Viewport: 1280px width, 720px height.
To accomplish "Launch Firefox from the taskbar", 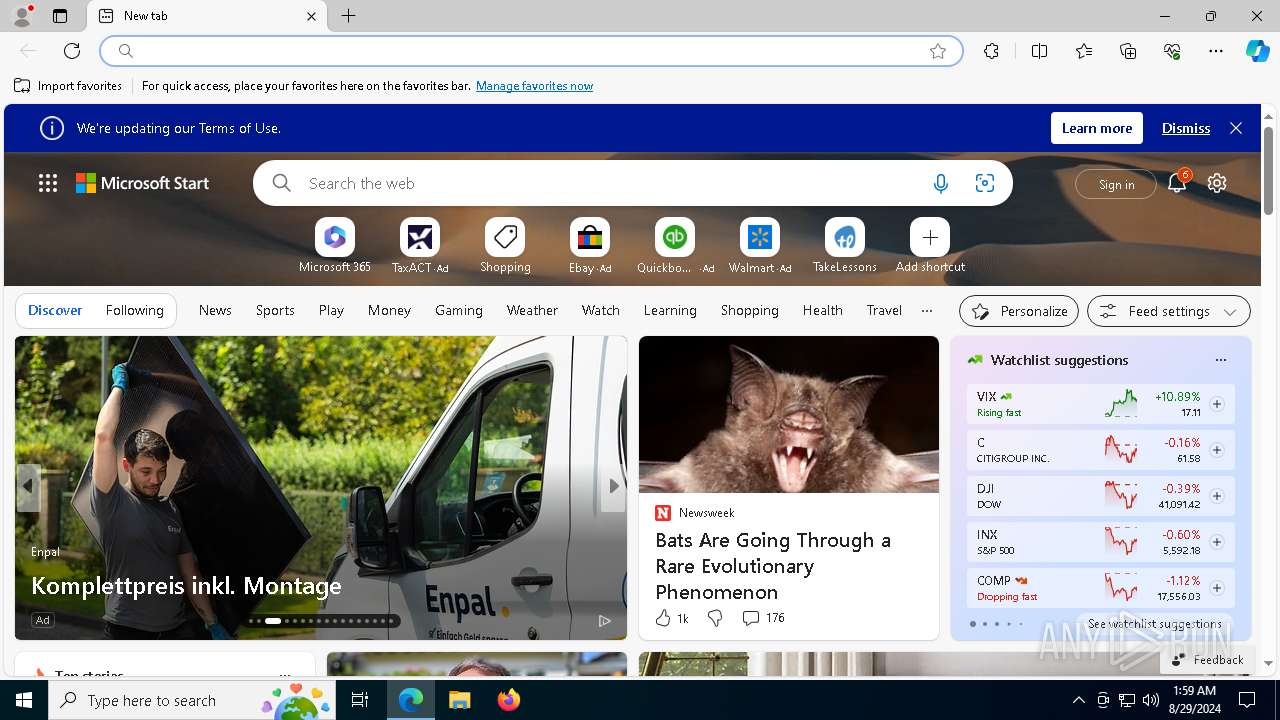I will click(x=509, y=700).
